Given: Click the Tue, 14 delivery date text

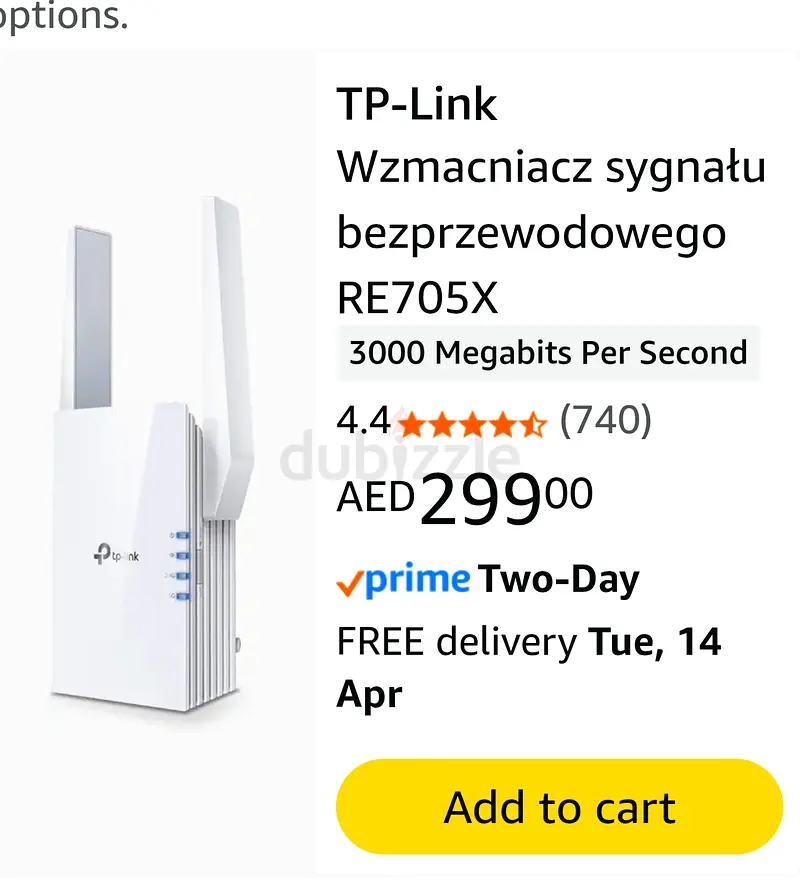Looking at the screenshot, I should [x=654, y=642].
